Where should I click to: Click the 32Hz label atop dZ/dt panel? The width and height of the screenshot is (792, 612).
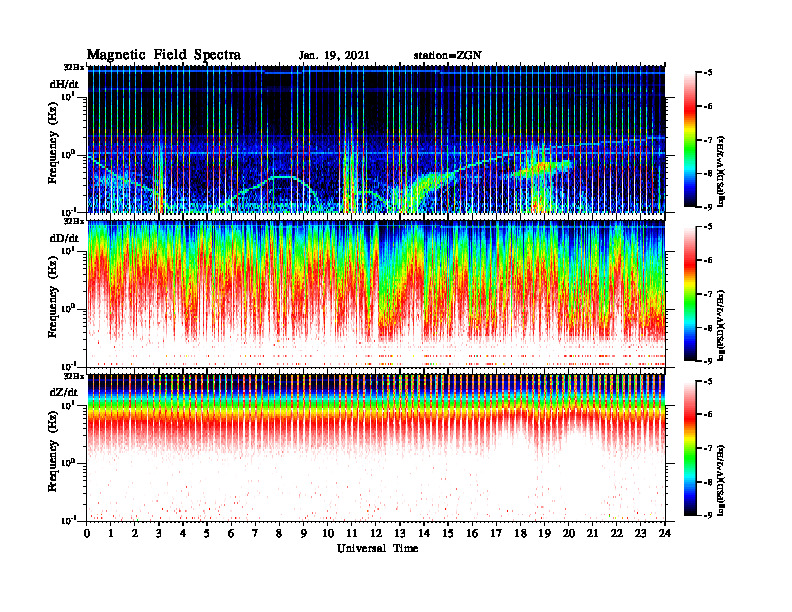(74, 376)
